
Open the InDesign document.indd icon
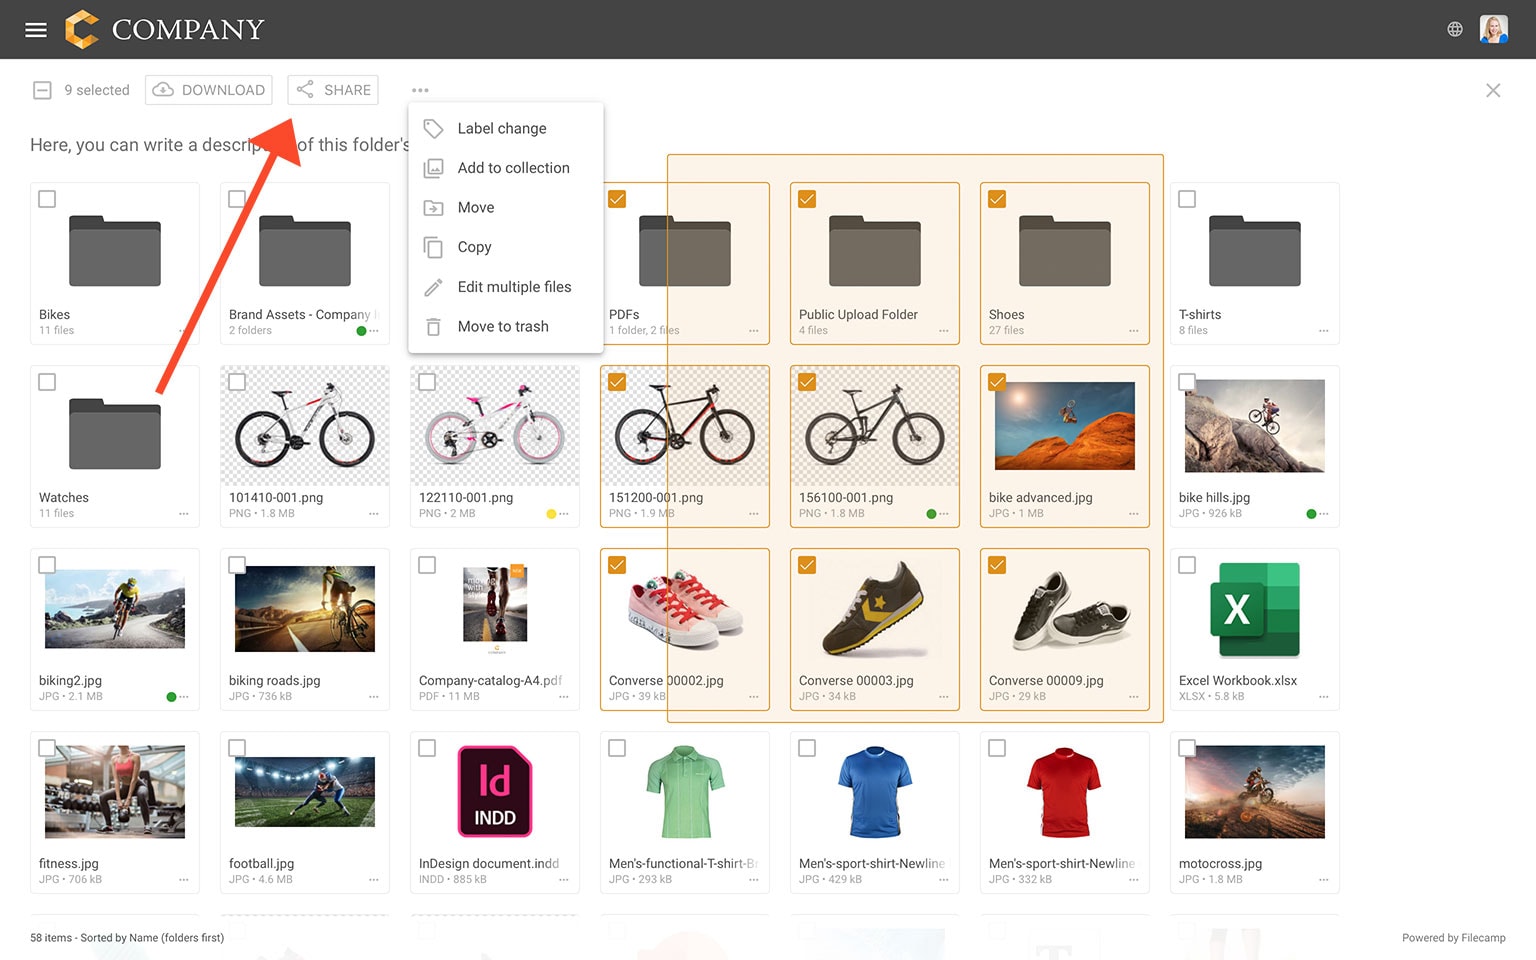pos(495,791)
